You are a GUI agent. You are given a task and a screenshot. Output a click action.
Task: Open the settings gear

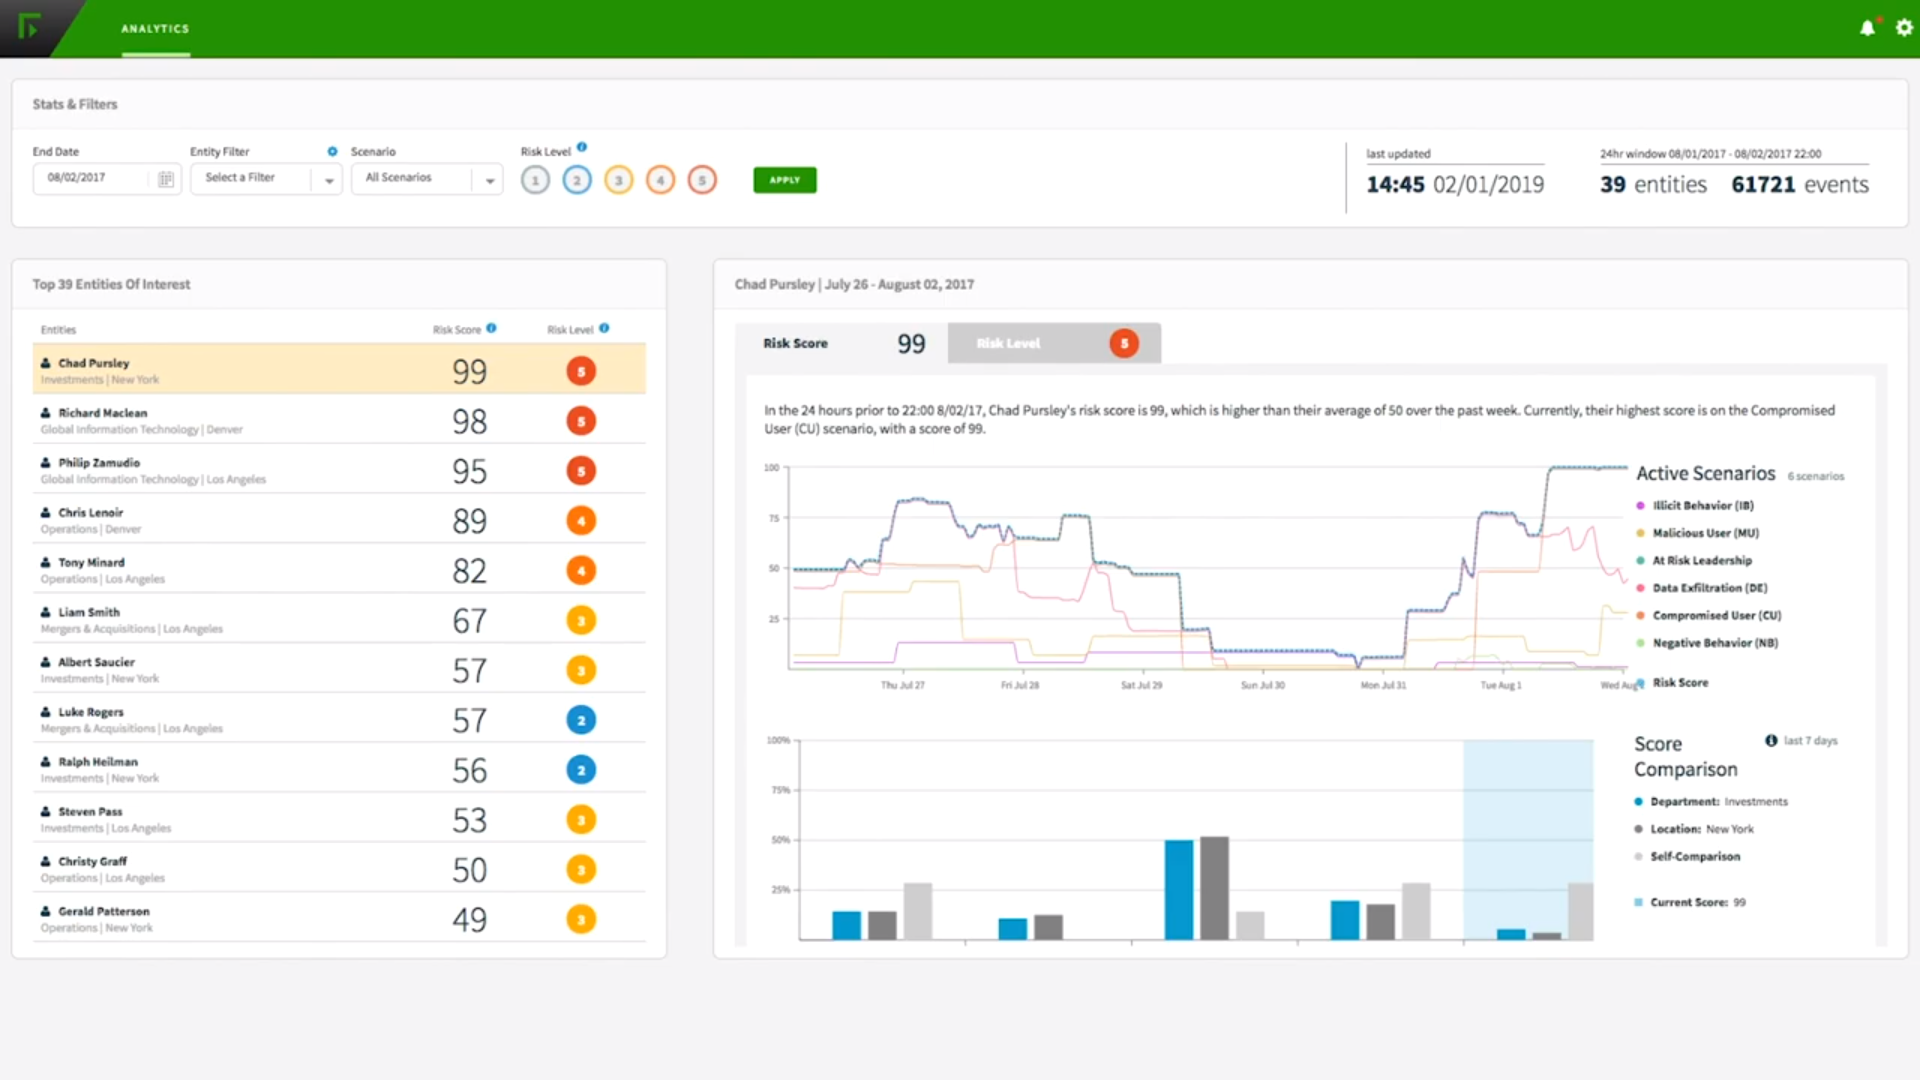[1905, 28]
